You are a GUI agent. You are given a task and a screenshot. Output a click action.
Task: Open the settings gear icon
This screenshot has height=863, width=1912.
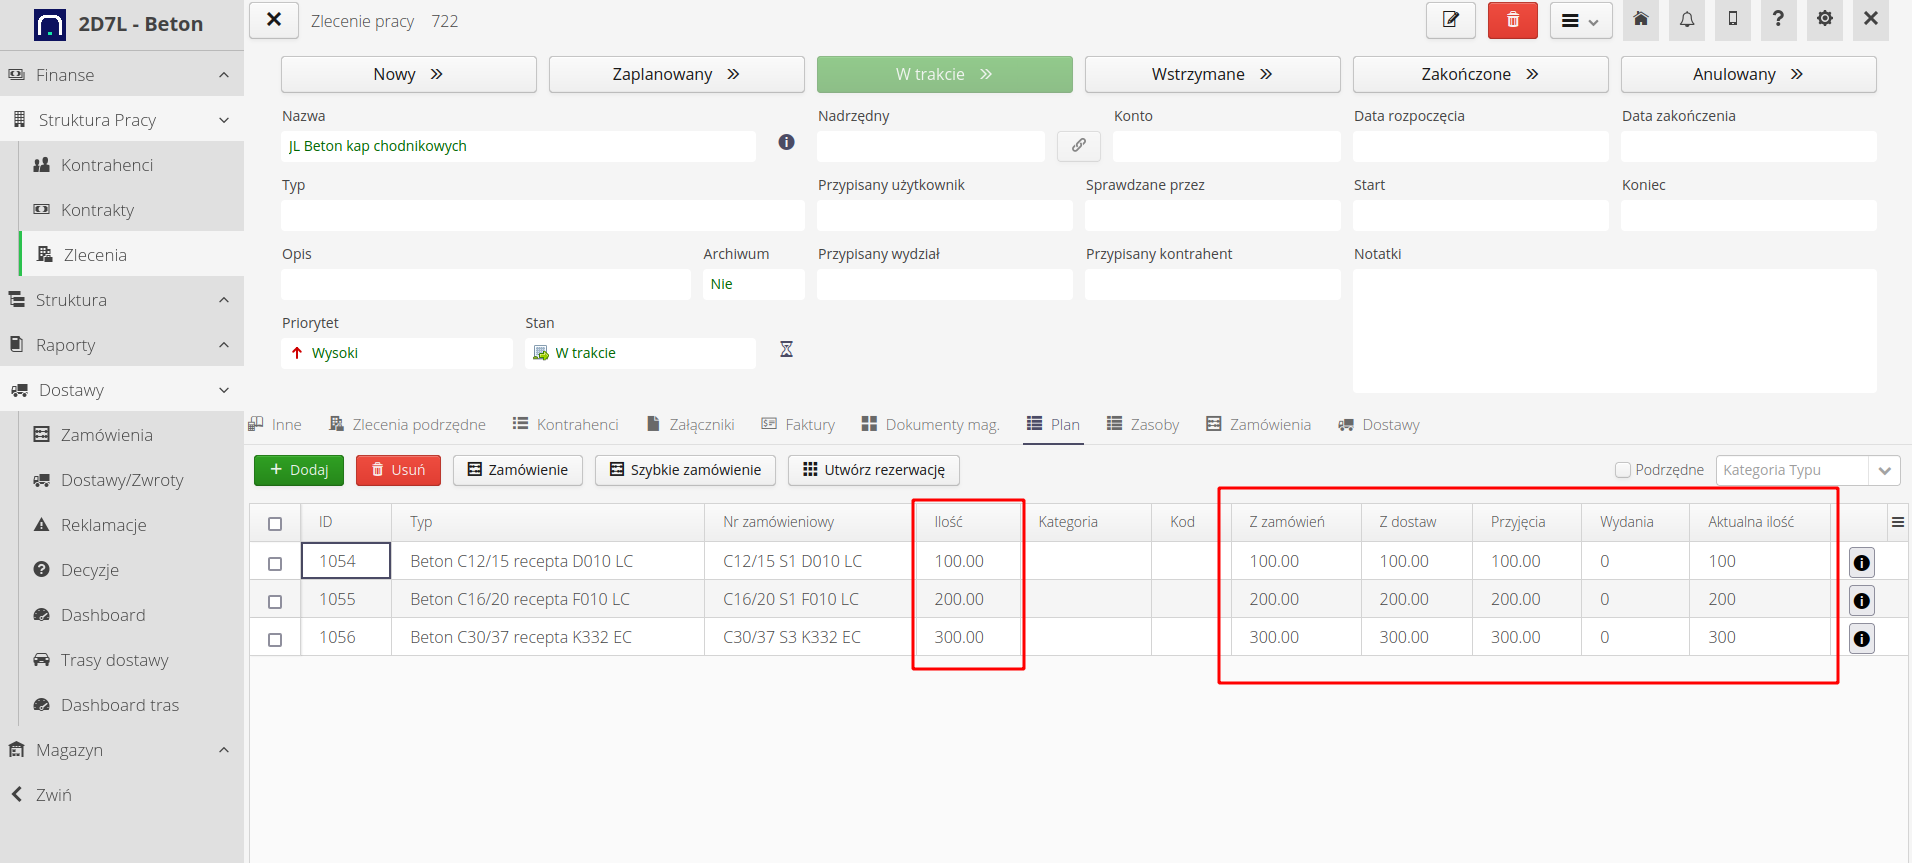[x=1825, y=20]
